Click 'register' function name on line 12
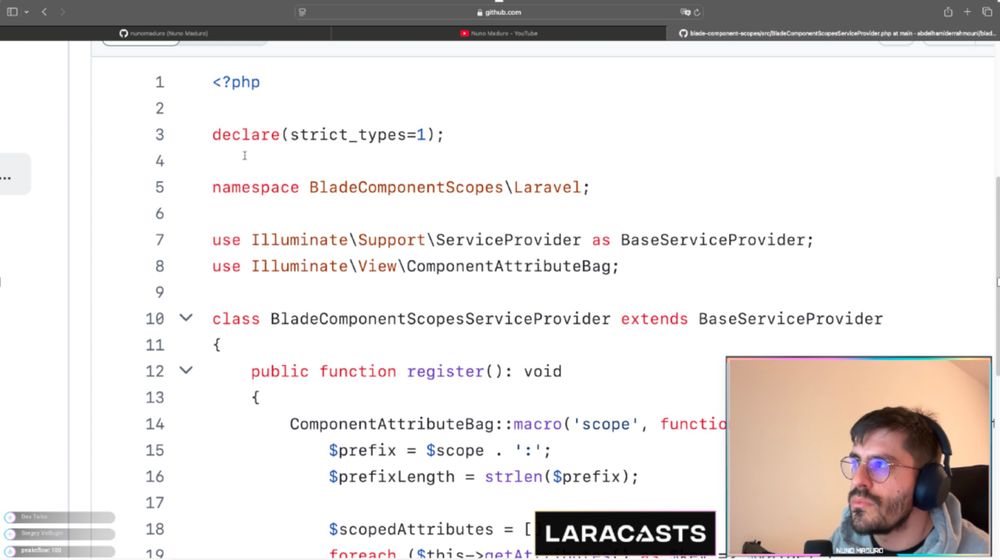 (445, 371)
